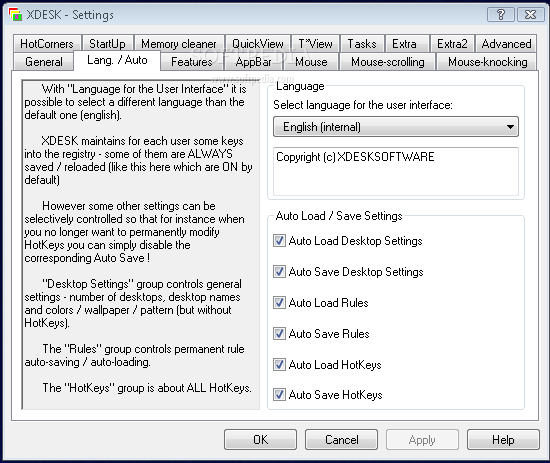Open the StartUp tab

[107, 44]
